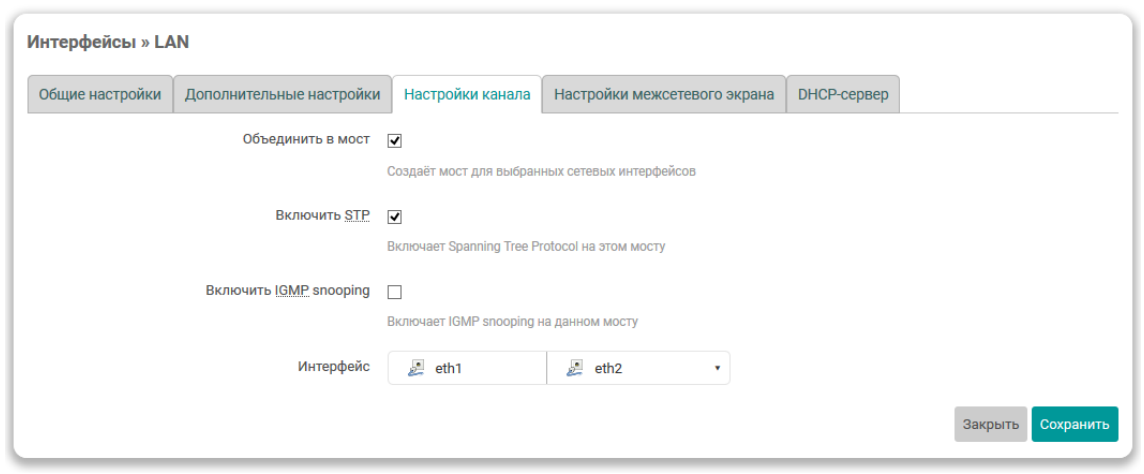Disable the "Объединить в мост" checkbox
Viewport: 1144px width, 474px height.
pyautogui.click(x=394, y=141)
